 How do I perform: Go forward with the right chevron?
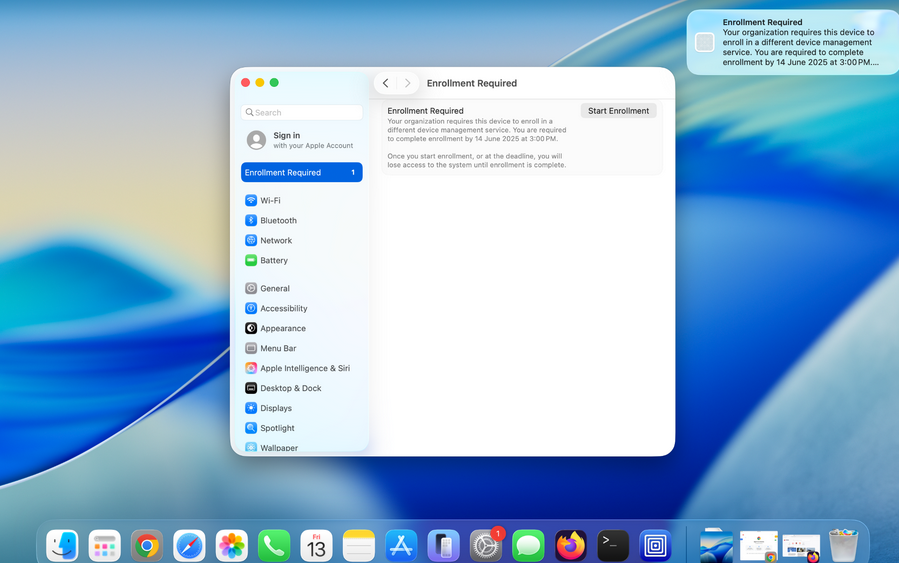click(x=407, y=83)
